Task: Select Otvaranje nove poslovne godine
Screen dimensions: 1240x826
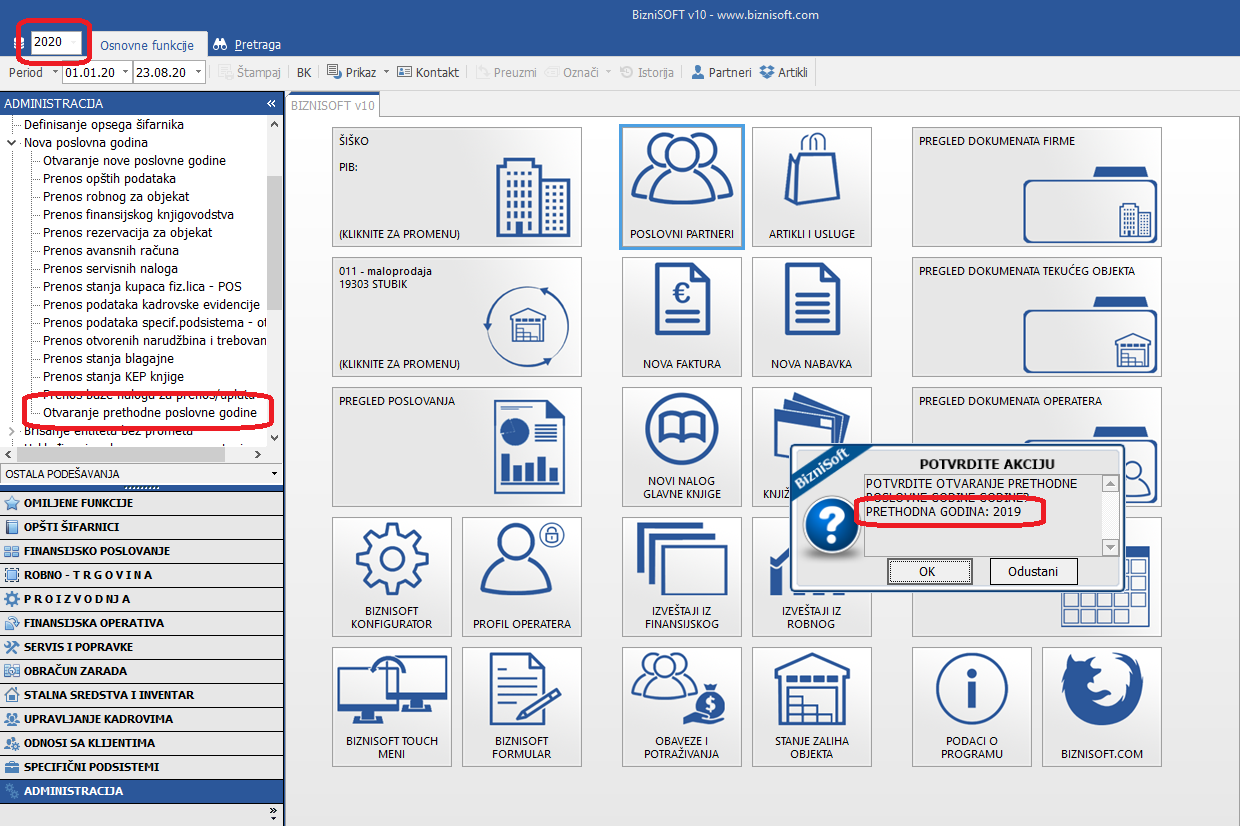Action: click(x=134, y=161)
